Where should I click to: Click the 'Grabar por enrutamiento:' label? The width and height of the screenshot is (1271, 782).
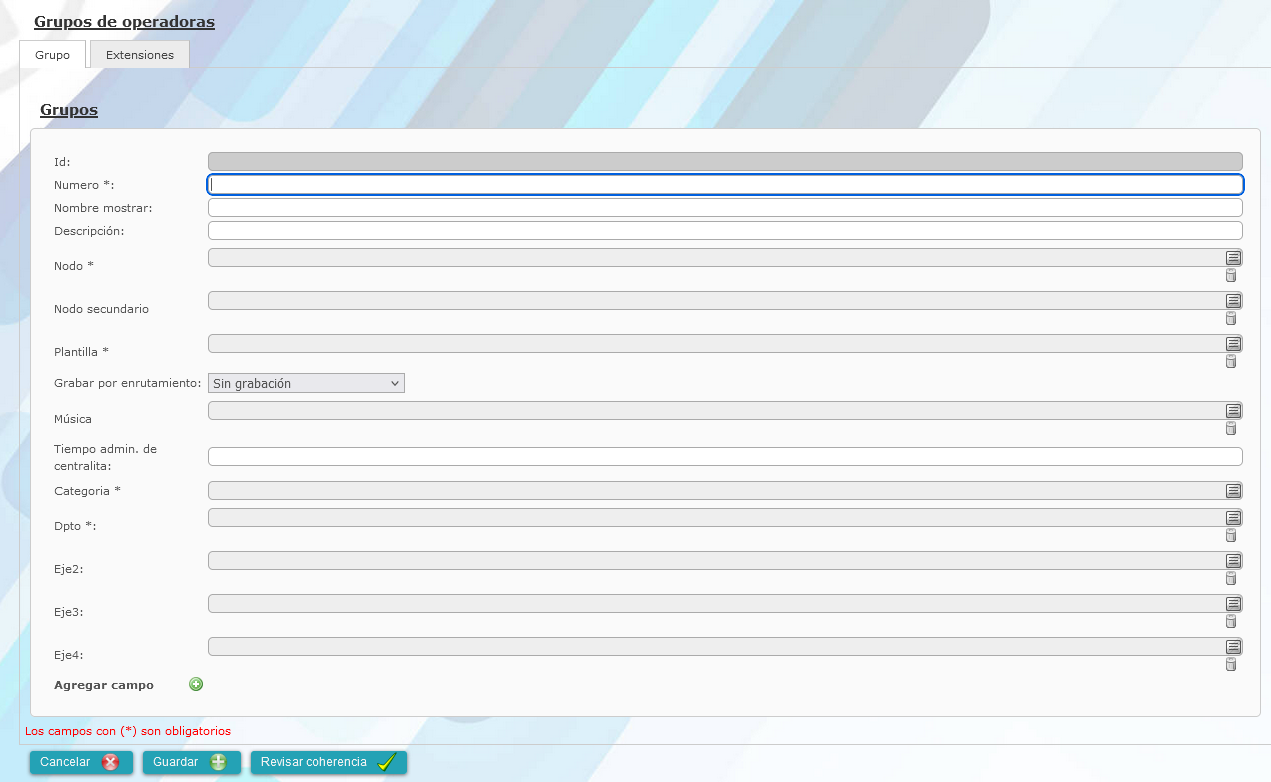(128, 383)
